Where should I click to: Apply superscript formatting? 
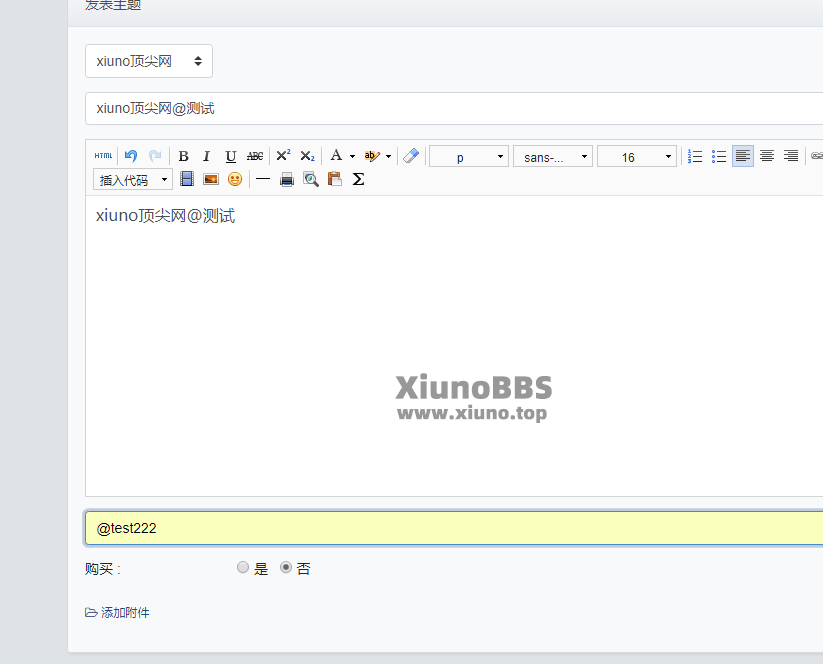coord(283,156)
